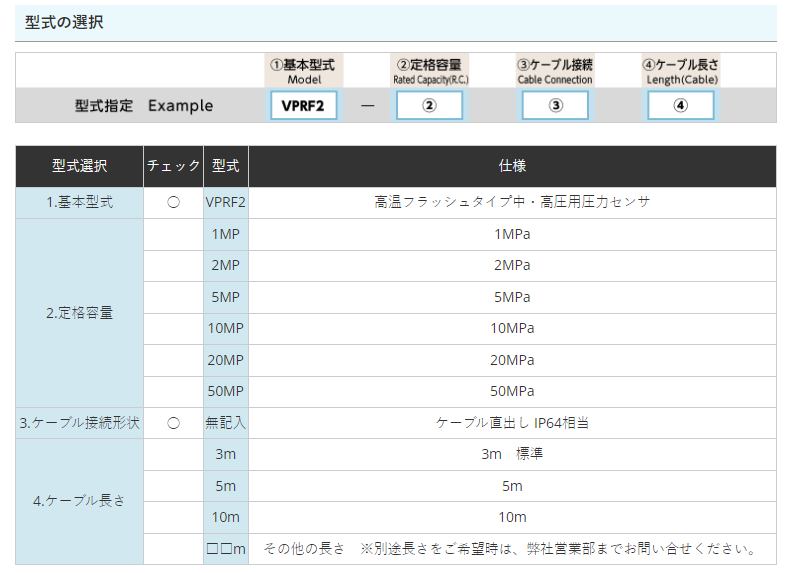Click the 1MP model code cell

pos(226,234)
